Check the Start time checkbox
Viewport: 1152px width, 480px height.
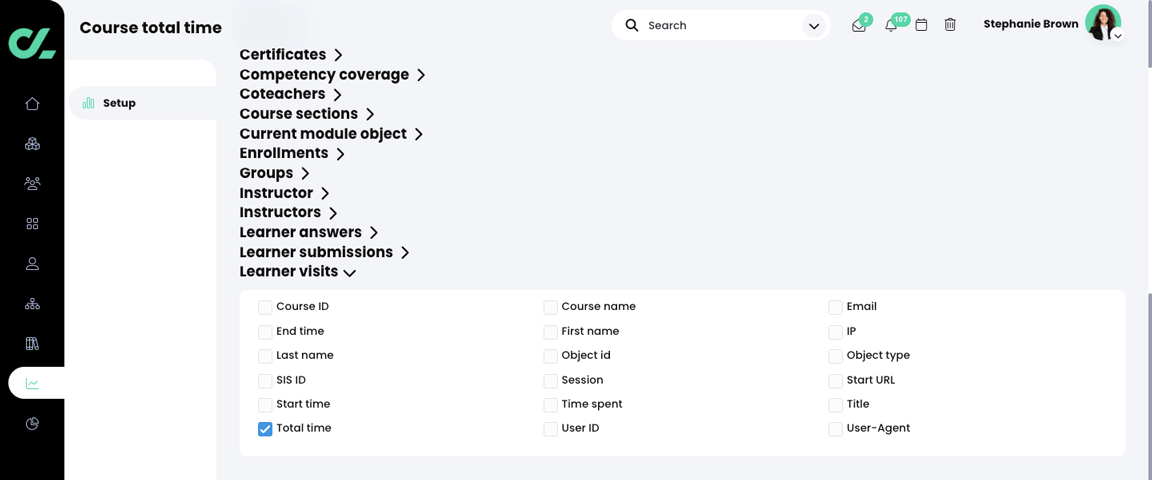265,405
